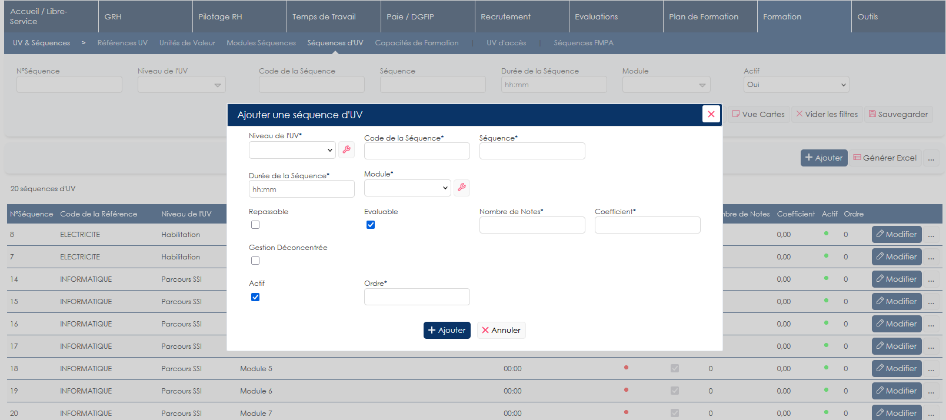Click Vue Cartes button
The height and width of the screenshot is (420, 946).
tap(758, 114)
